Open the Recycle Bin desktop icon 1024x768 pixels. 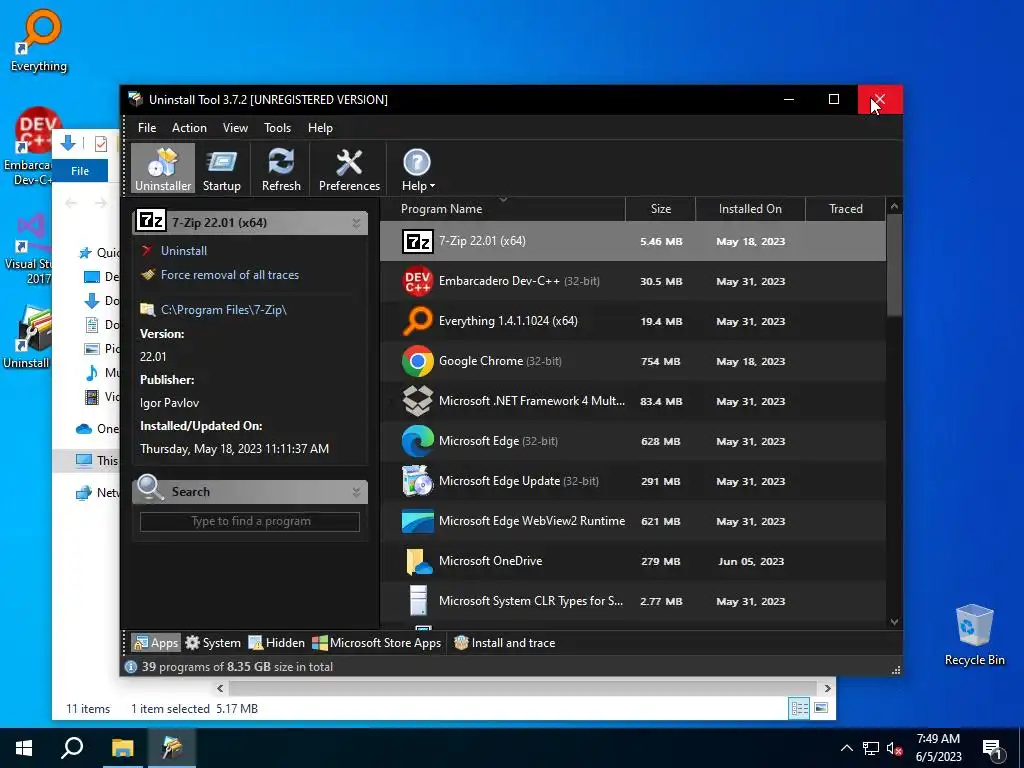coord(974,635)
